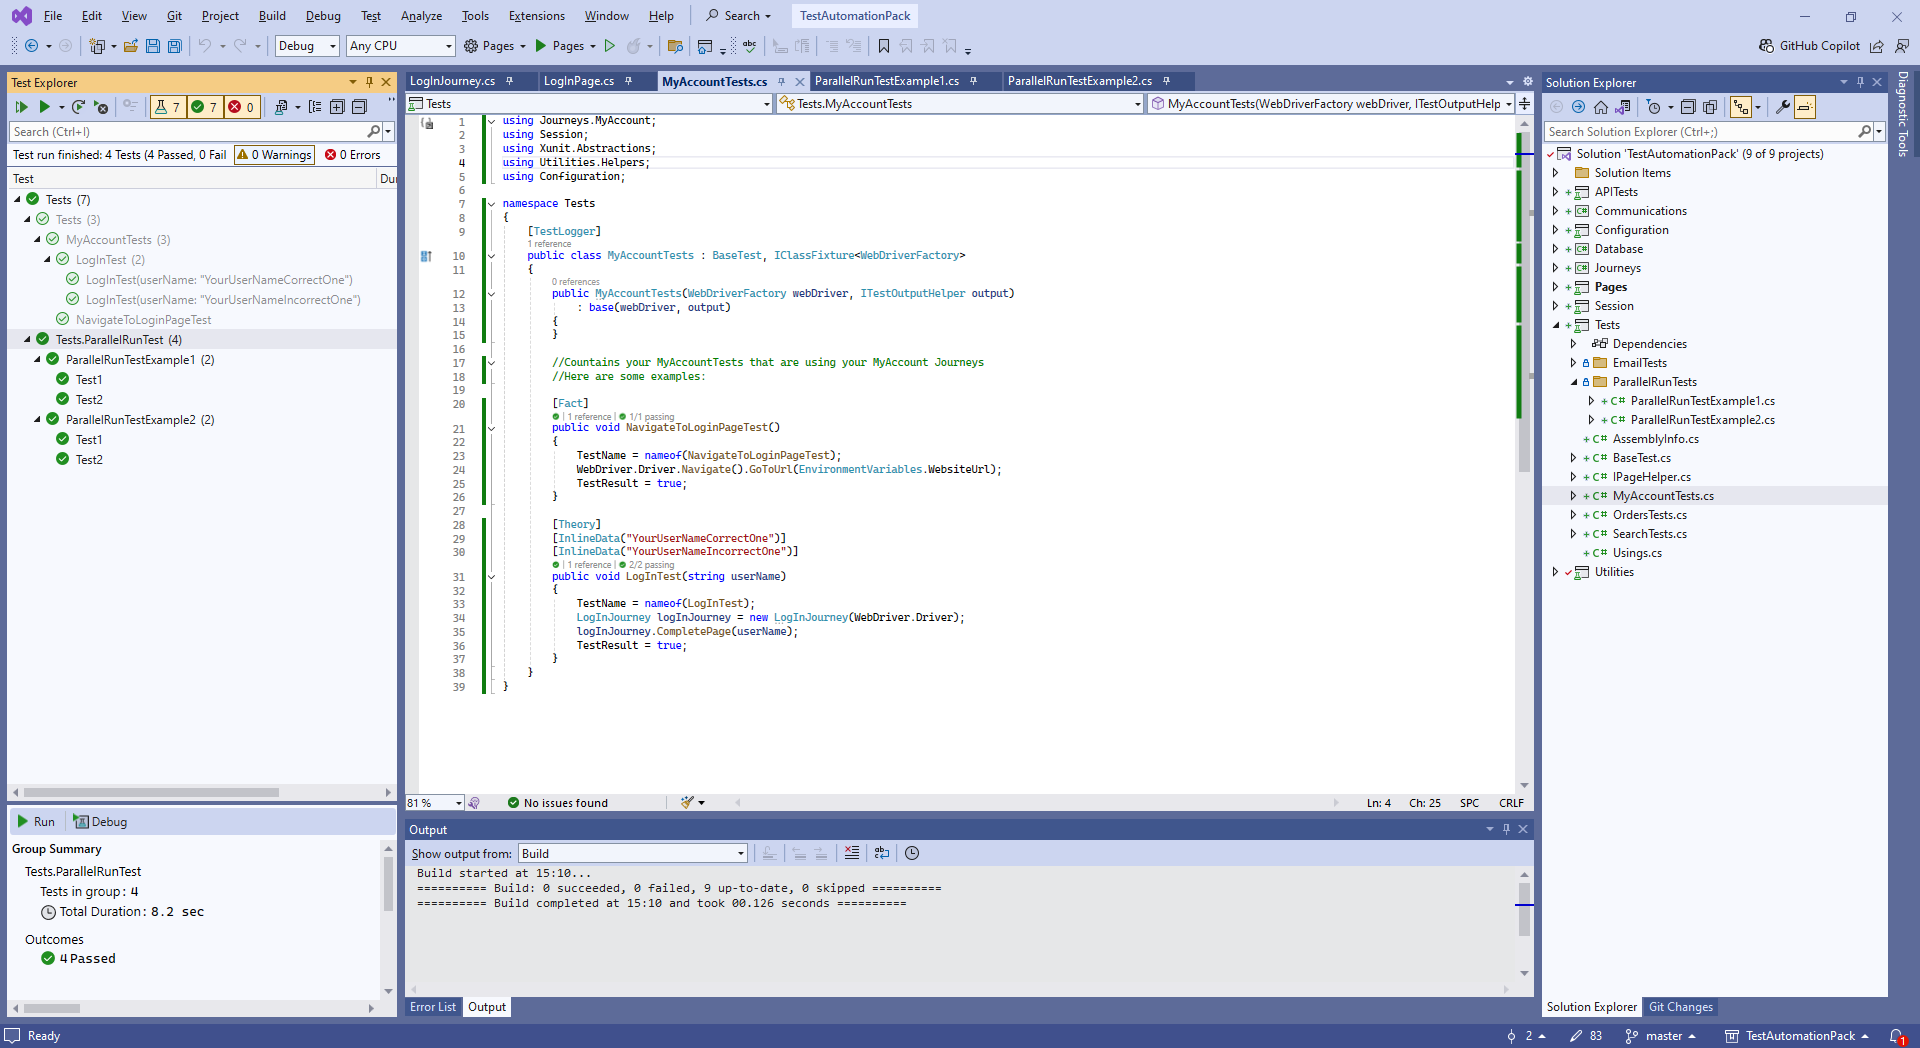Click Start Without Debugging outline play icon

pos(609,46)
